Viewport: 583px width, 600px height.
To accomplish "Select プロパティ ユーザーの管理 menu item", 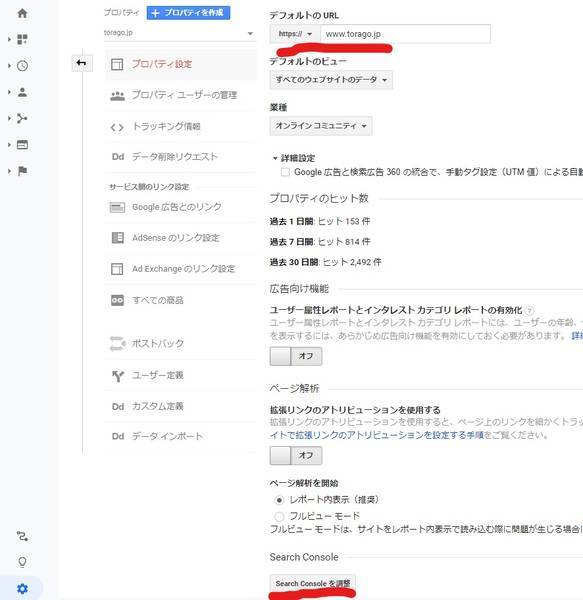I will 180,96.
